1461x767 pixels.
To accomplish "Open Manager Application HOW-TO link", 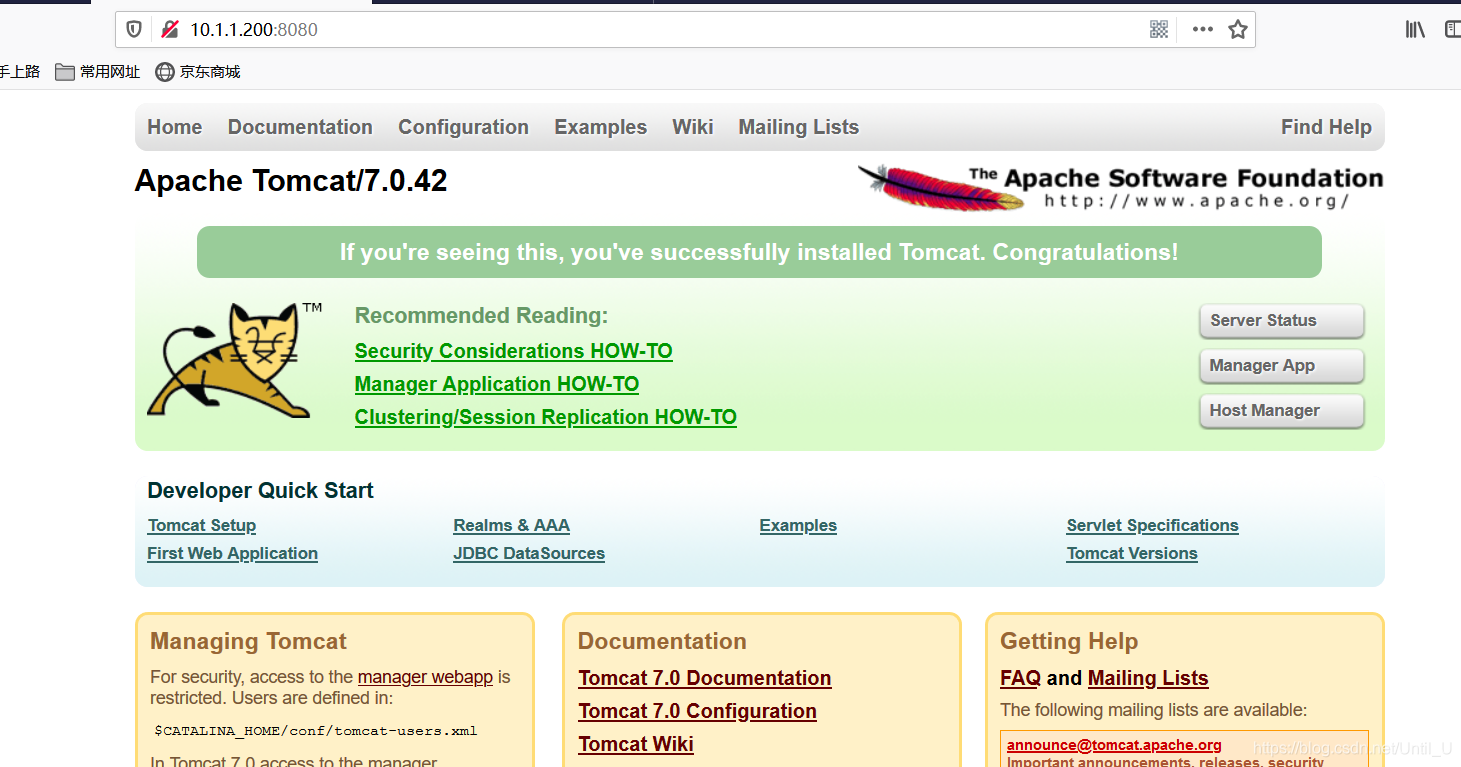I will click(497, 384).
